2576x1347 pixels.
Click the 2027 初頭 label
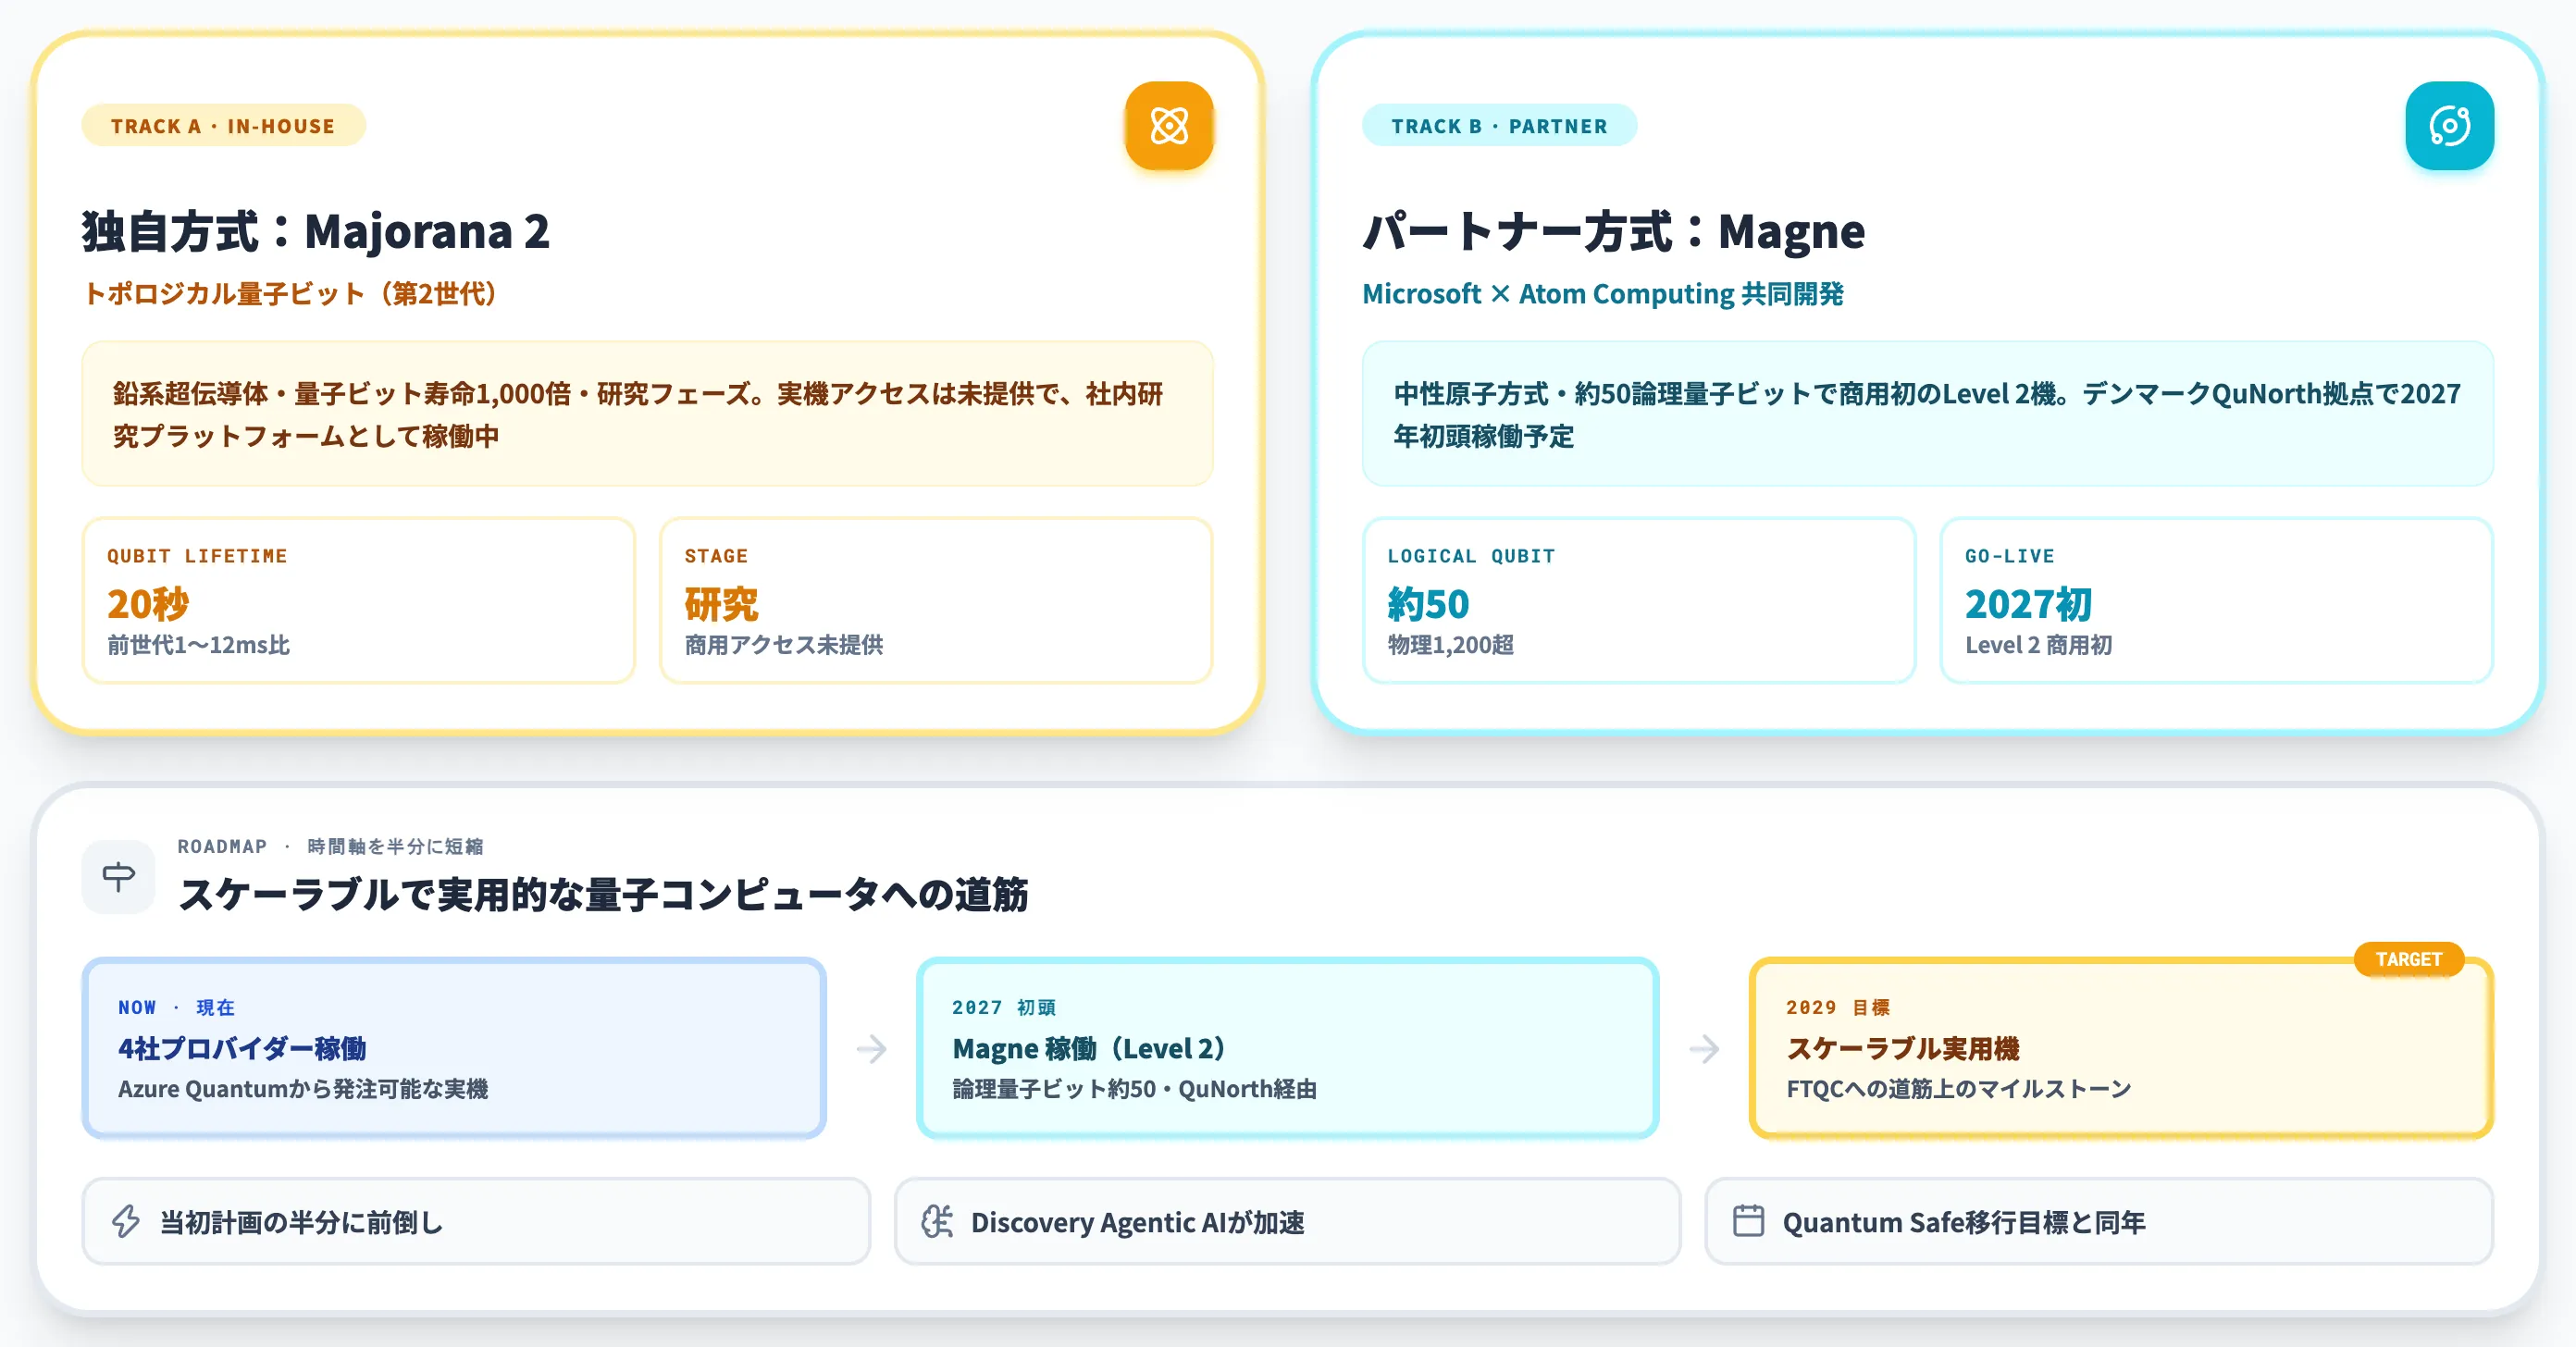[x=1004, y=1007]
